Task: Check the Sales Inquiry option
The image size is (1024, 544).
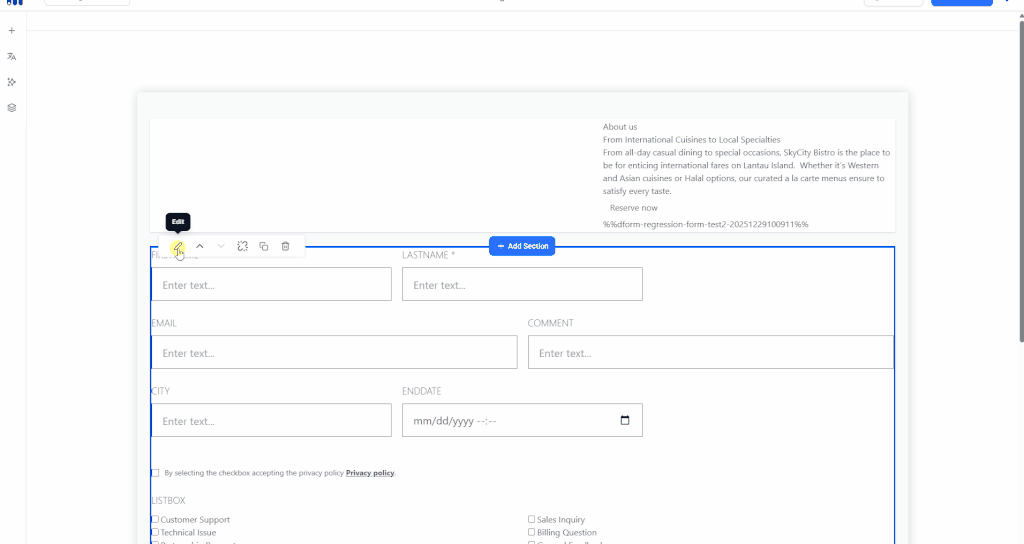Action: click(531, 519)
